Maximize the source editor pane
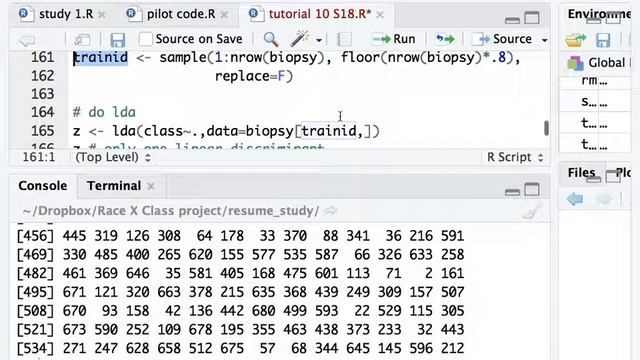Viewport: 640px width, 360px height. tap(532, 18)
